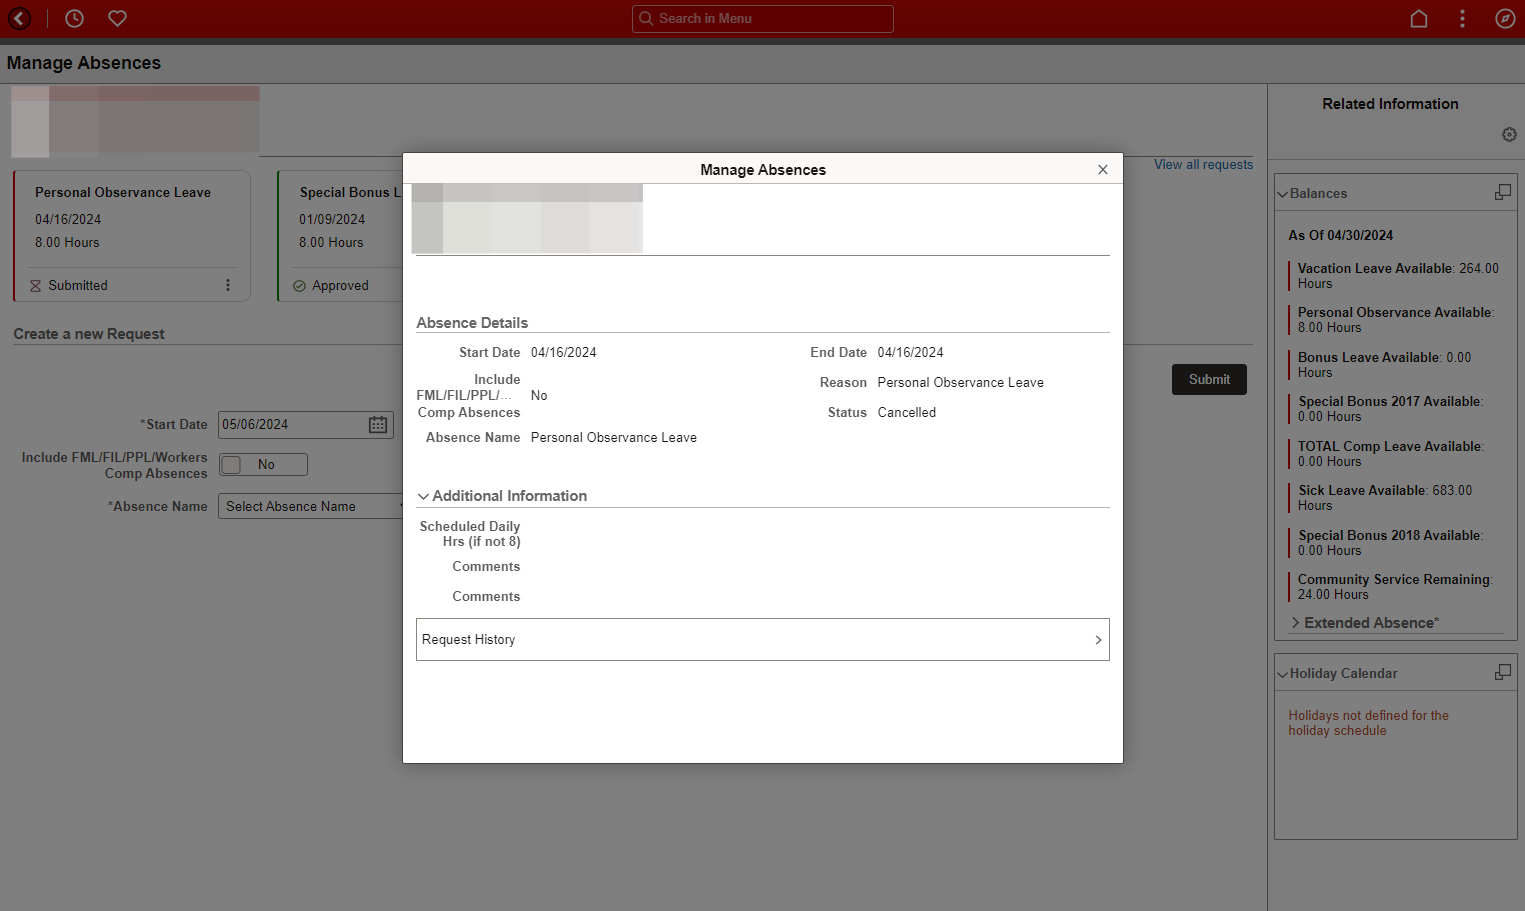Click the Search in Menu field

[763, 18]
